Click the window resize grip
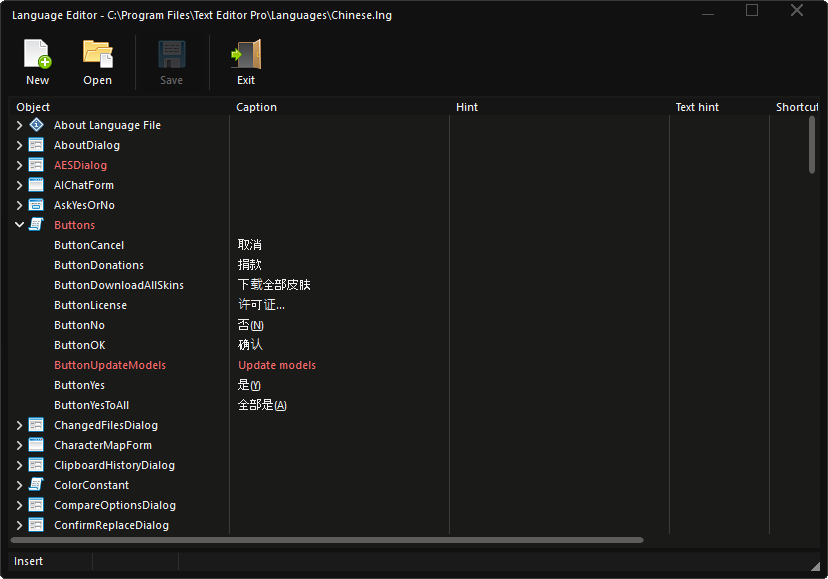The image size is (828, 579). [x=815, y=566]
